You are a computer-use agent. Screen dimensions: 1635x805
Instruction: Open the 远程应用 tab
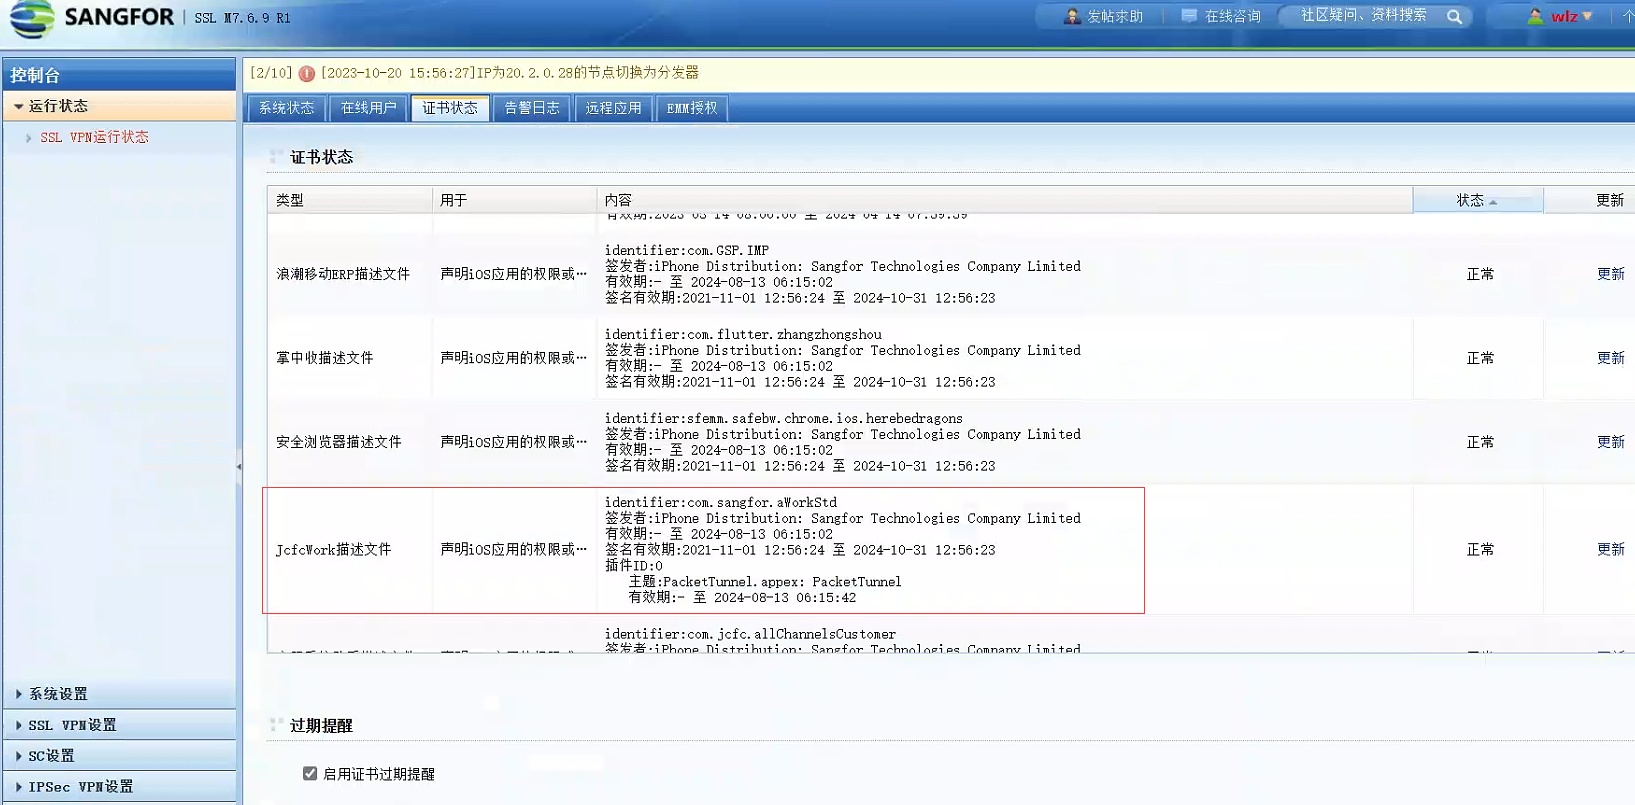[614, 108]
